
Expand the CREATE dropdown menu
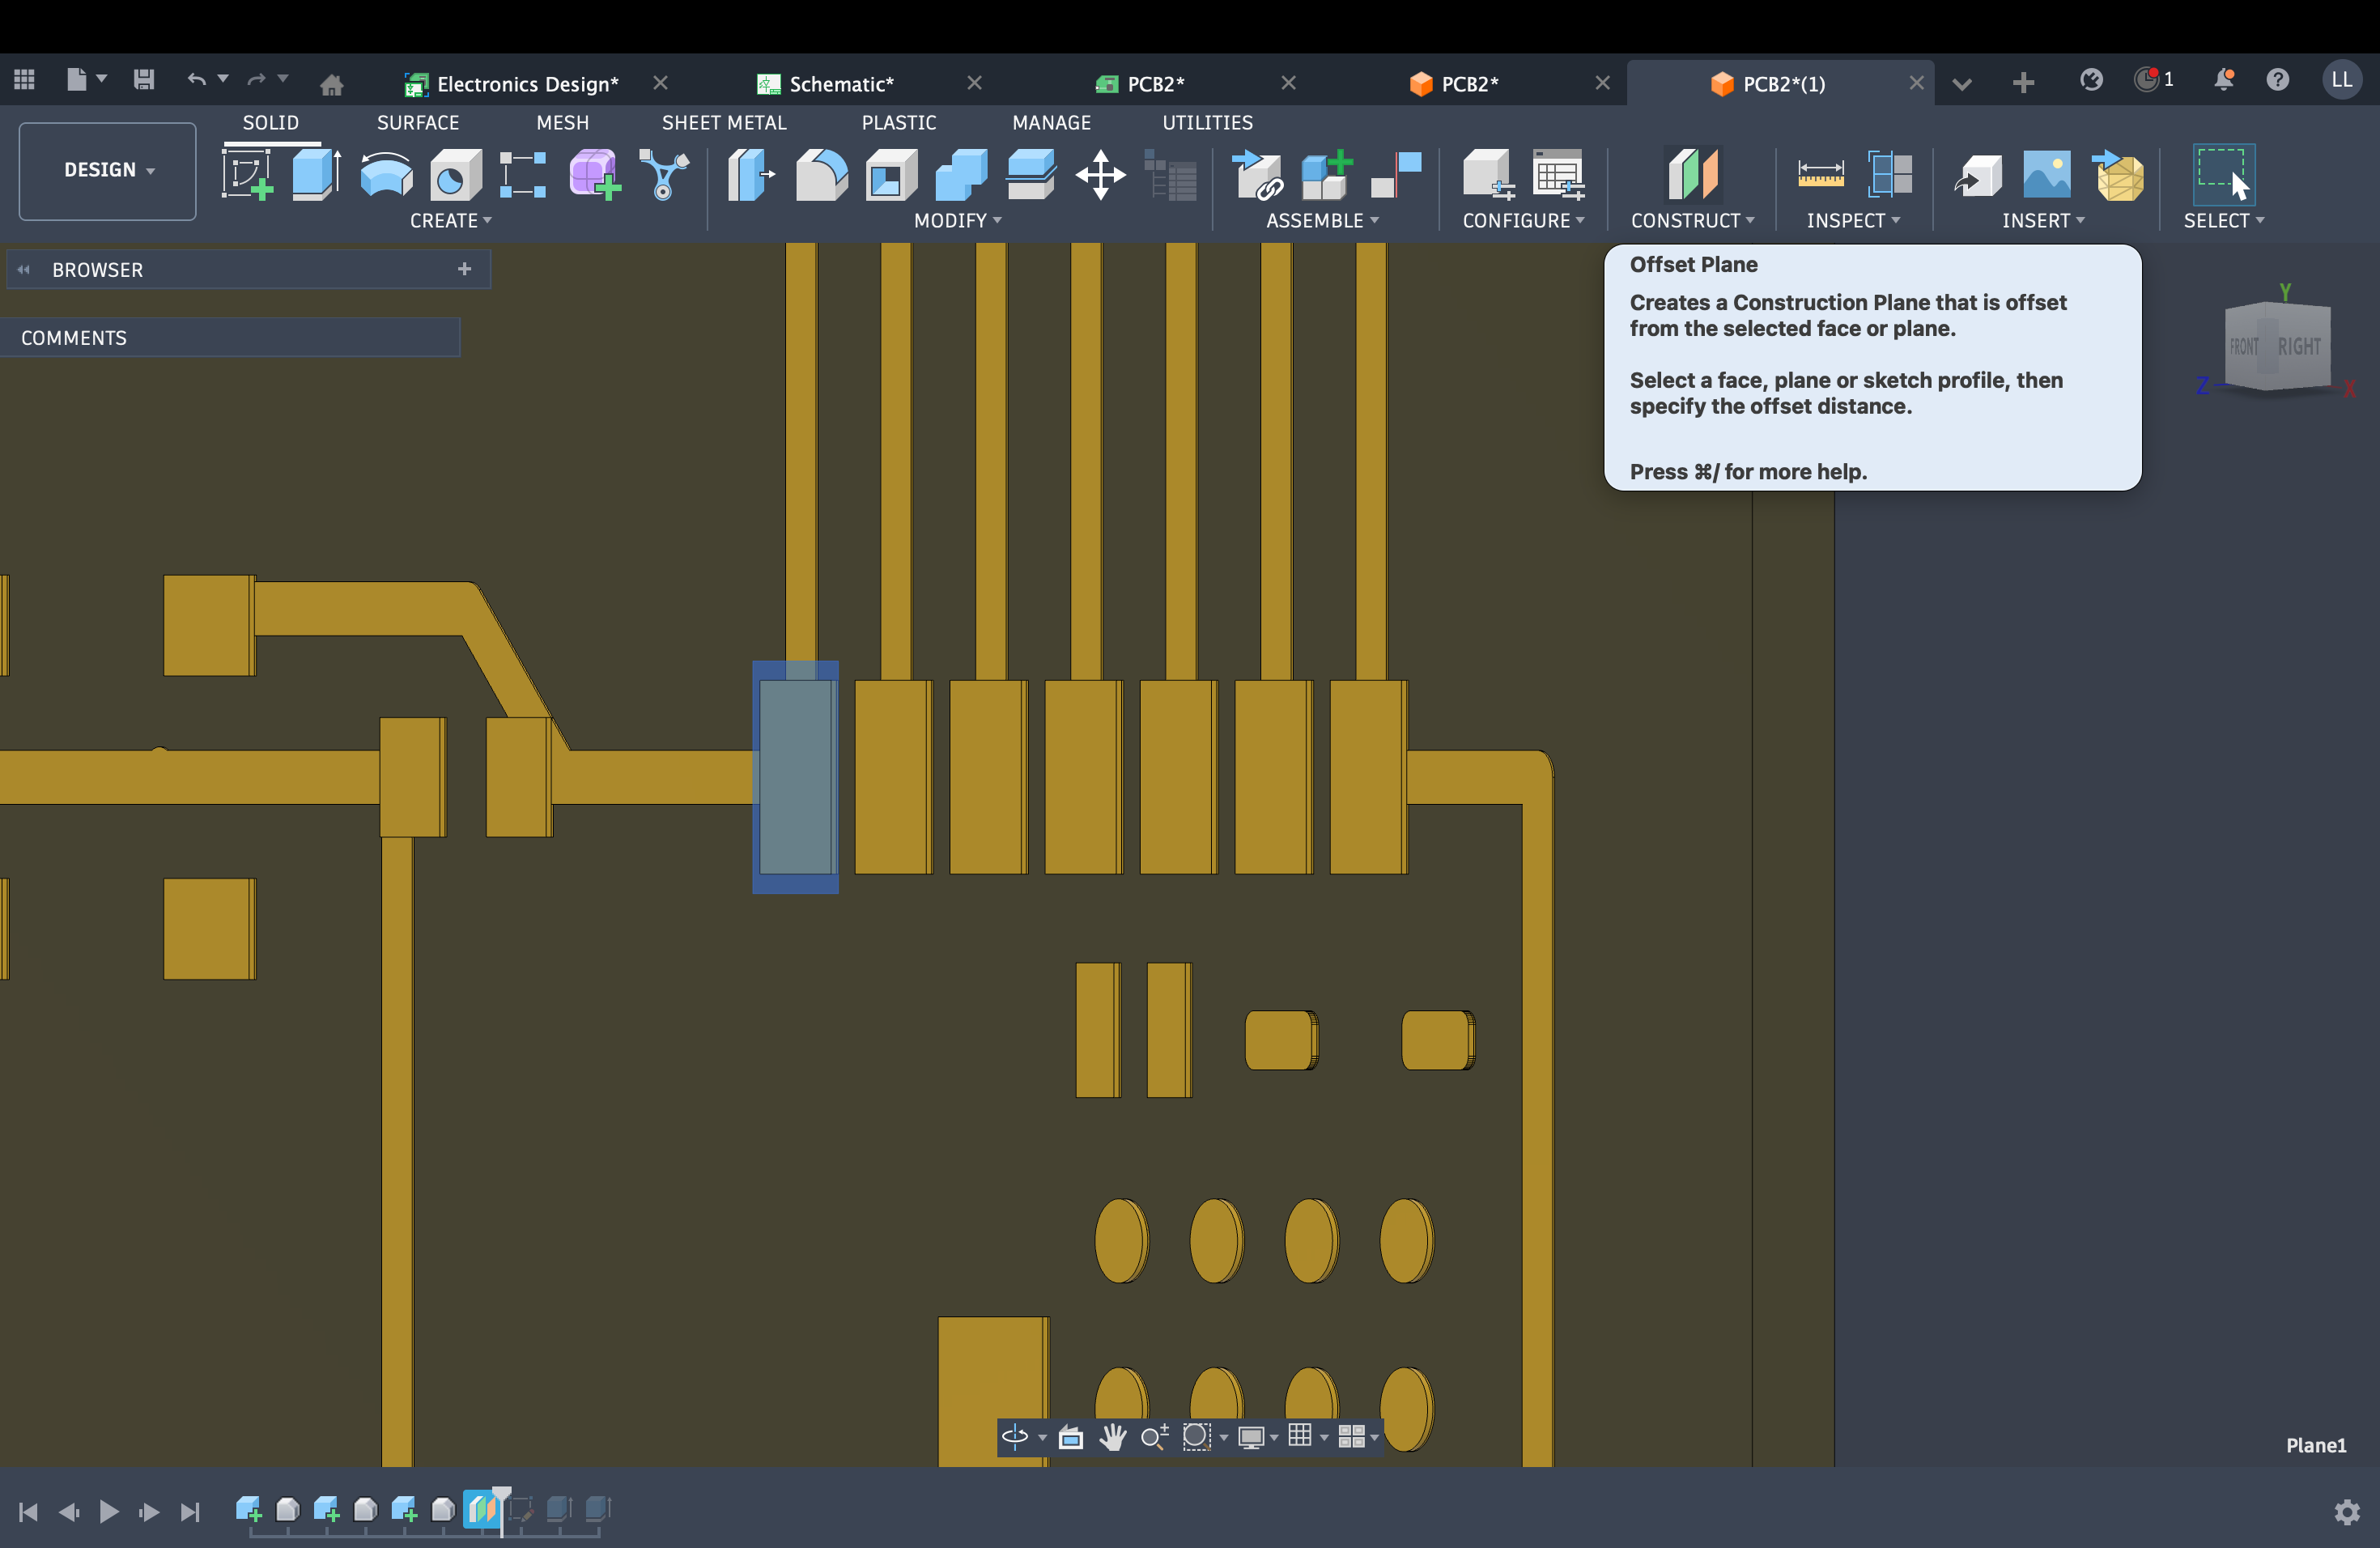[451, 221]
